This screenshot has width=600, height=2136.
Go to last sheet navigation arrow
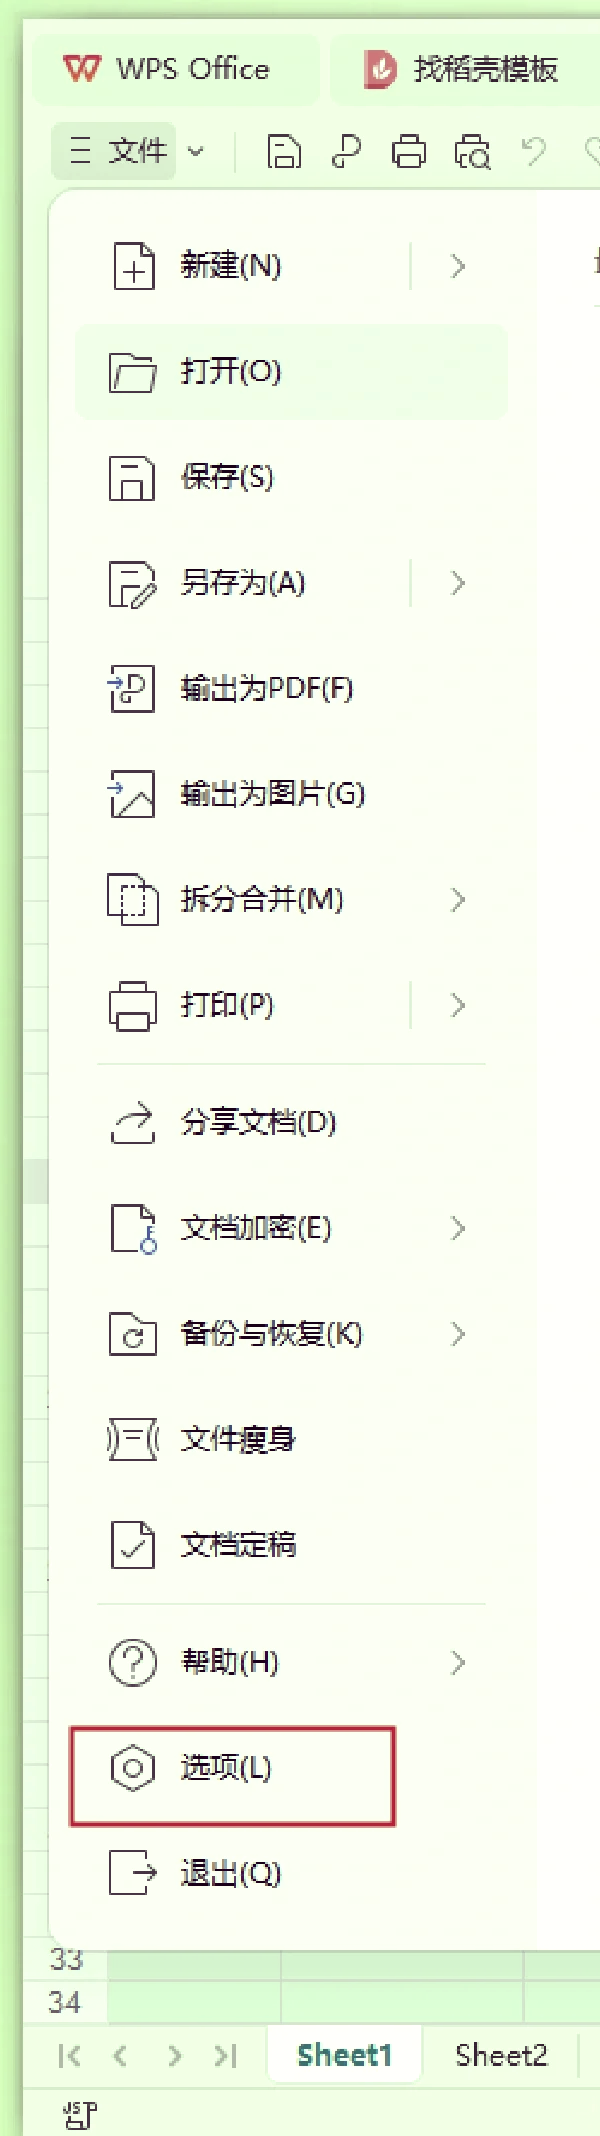point(226,2055)
